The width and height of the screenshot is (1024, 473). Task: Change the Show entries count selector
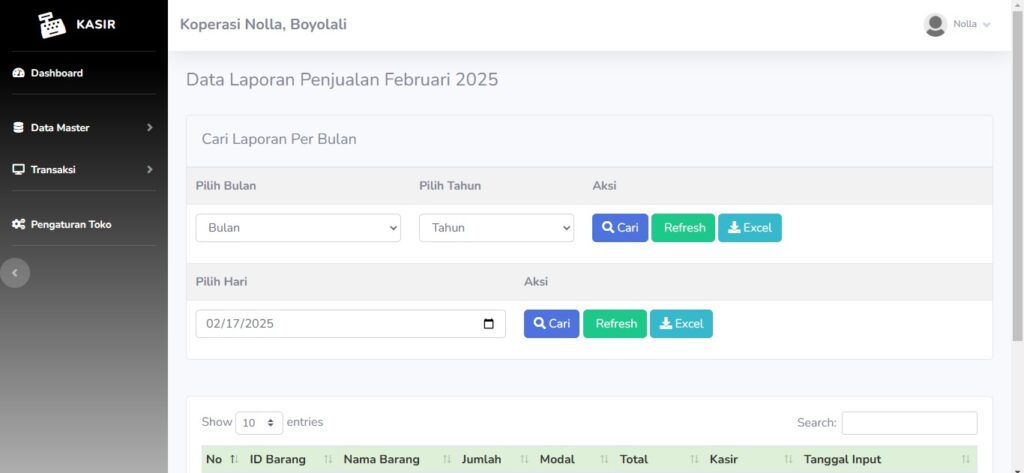259,423
